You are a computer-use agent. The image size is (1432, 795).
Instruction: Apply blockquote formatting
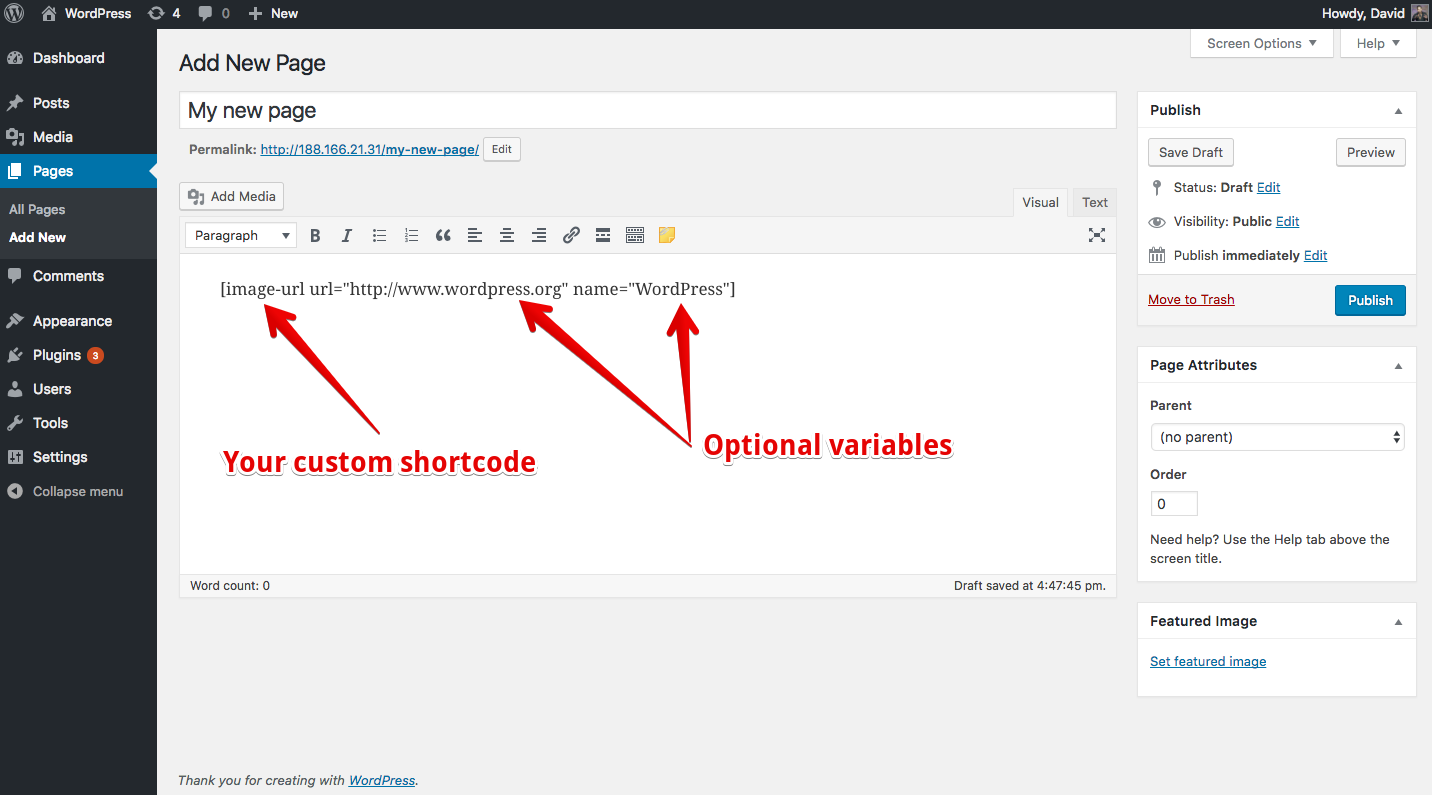point(443,235)
